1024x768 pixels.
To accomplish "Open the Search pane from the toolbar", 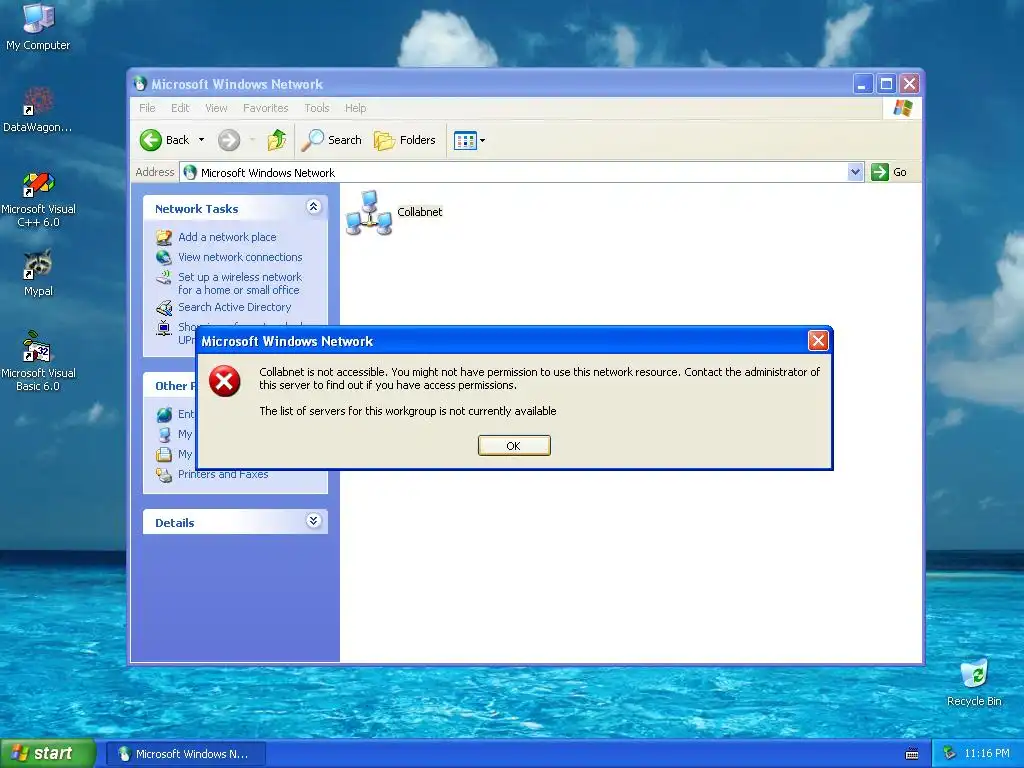I will (332, 140).
